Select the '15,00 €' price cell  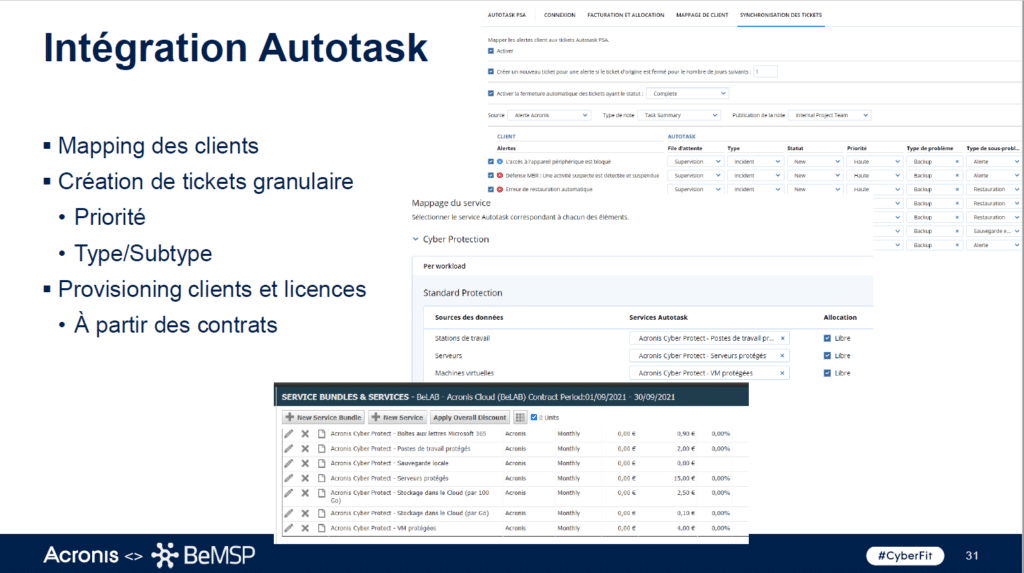click(x=684, y=478)
